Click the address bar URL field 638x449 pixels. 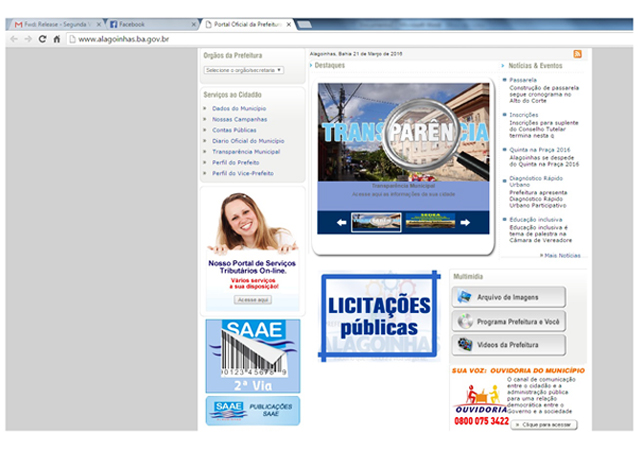pos(350,39)
